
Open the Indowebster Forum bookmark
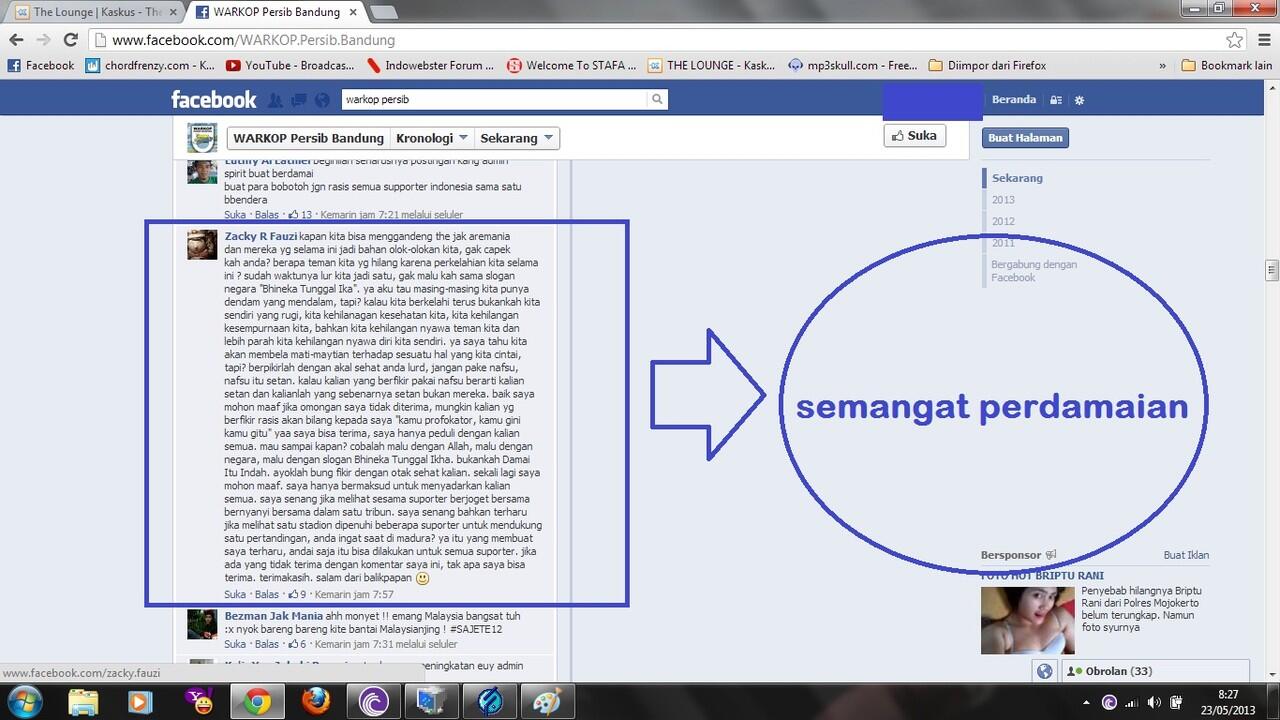point(431,65)
